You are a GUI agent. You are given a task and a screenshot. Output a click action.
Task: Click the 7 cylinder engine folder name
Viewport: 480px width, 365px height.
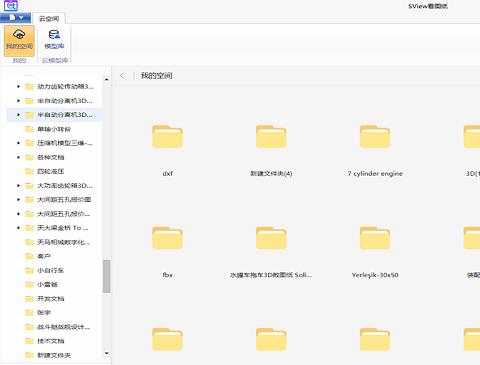coord(375,174)
